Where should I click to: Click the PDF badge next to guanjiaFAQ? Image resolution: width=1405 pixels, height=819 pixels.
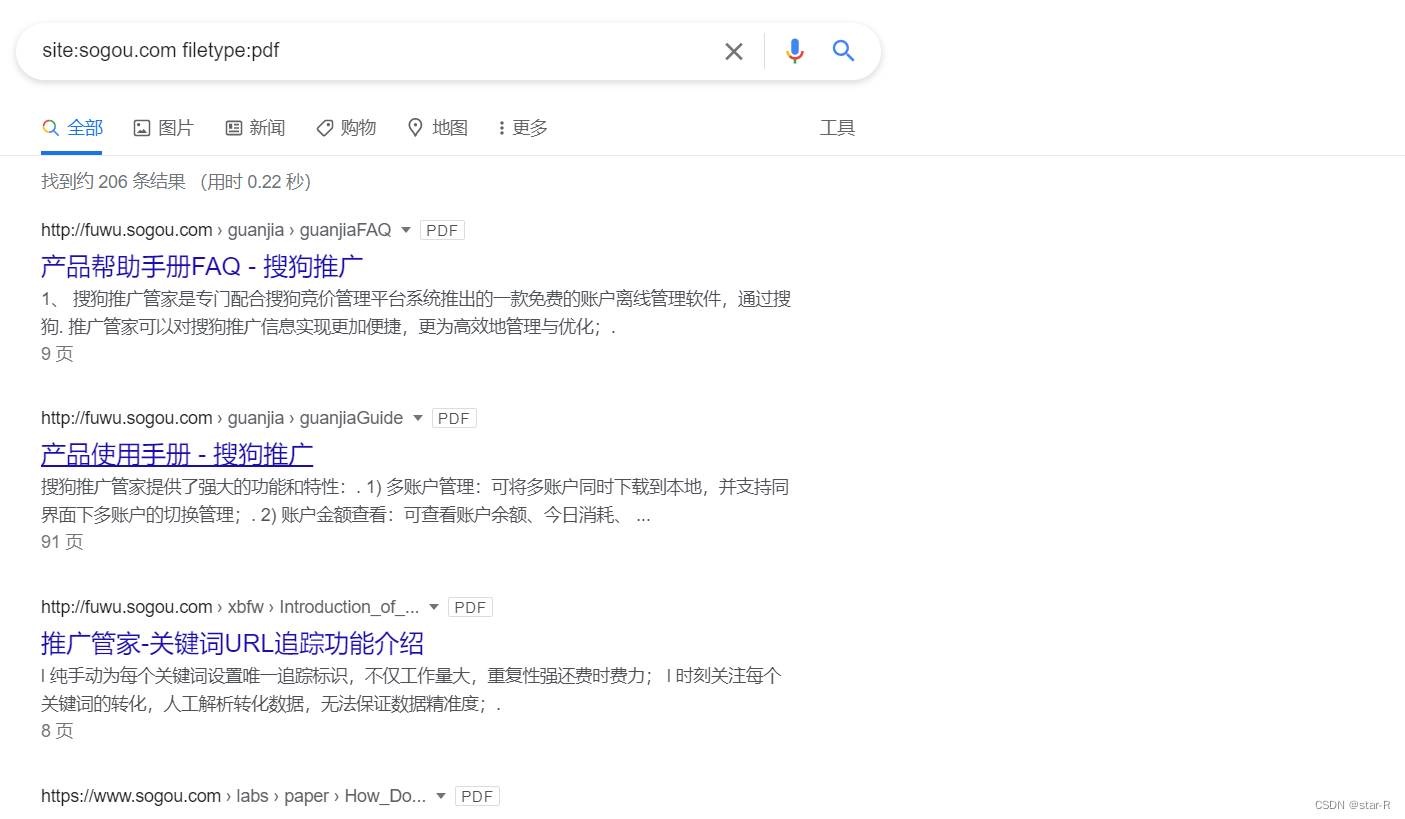tap(442, 230)
